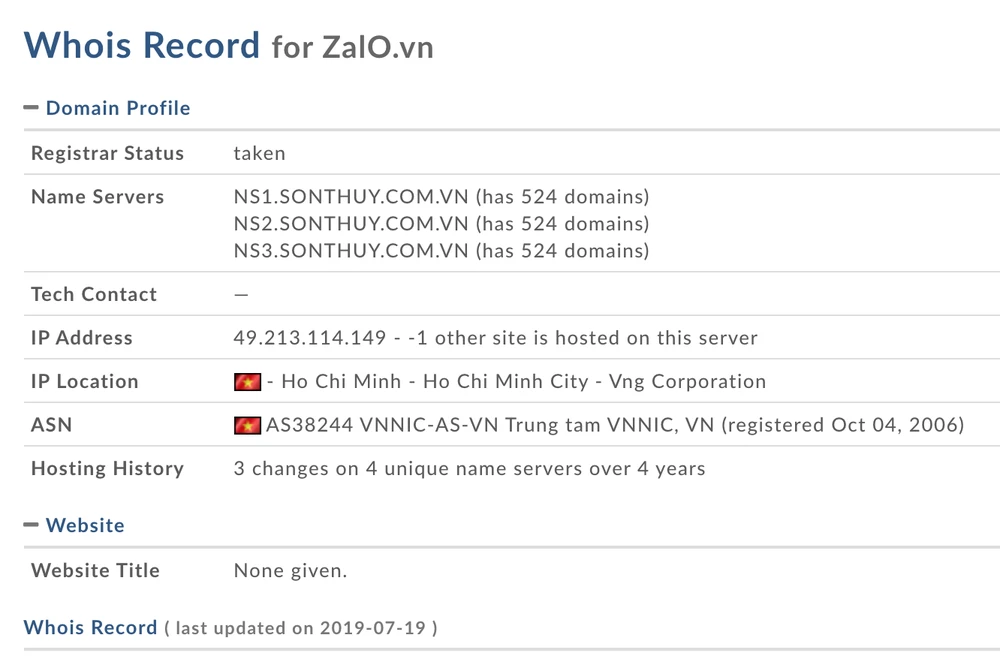
Task: Click the Registrar Status 'taken' value
Action: (x=259, y=153)
